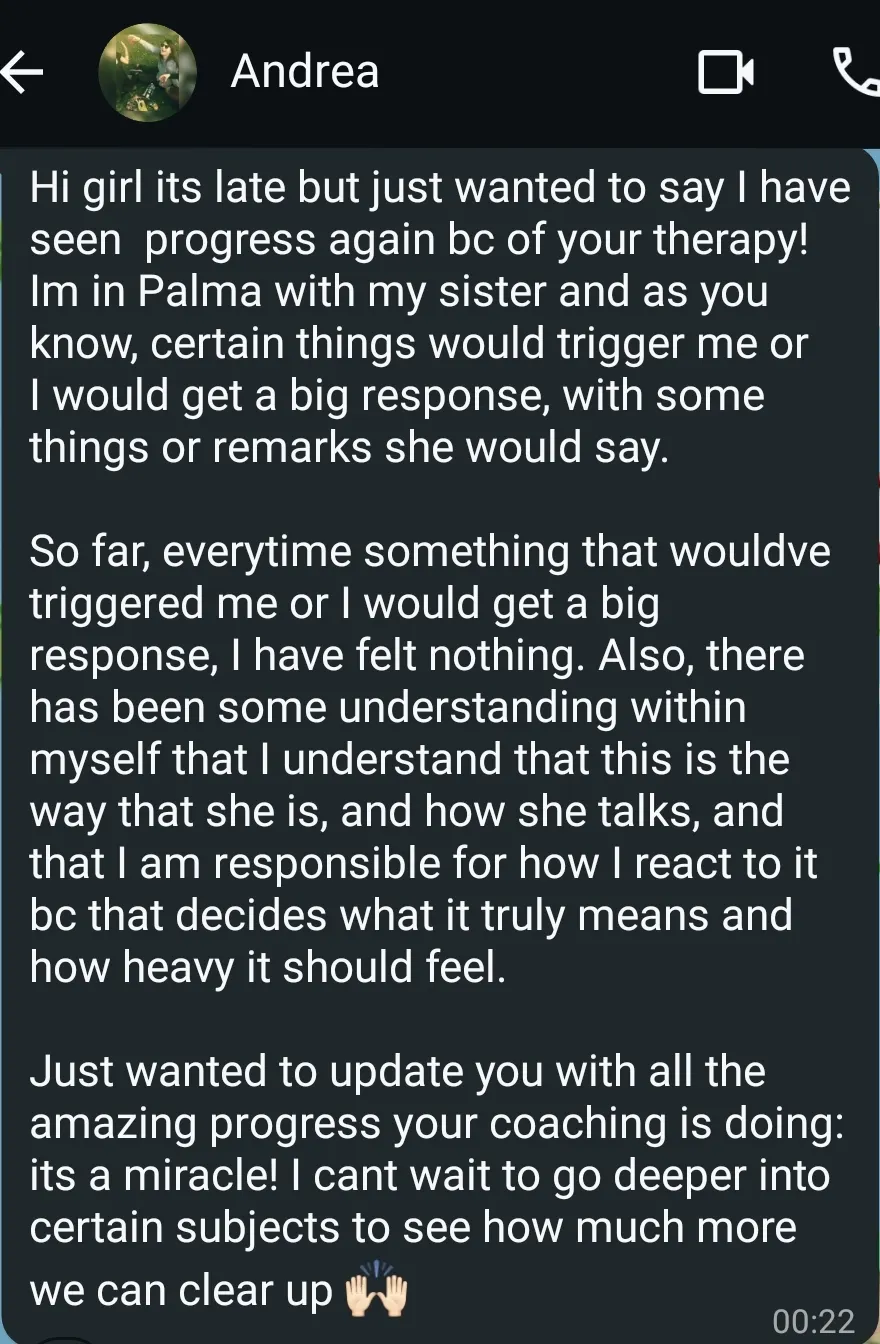Click 'we can clear up' closing text
Viewport: 880px width, 1344px height.
[180, 1292]
